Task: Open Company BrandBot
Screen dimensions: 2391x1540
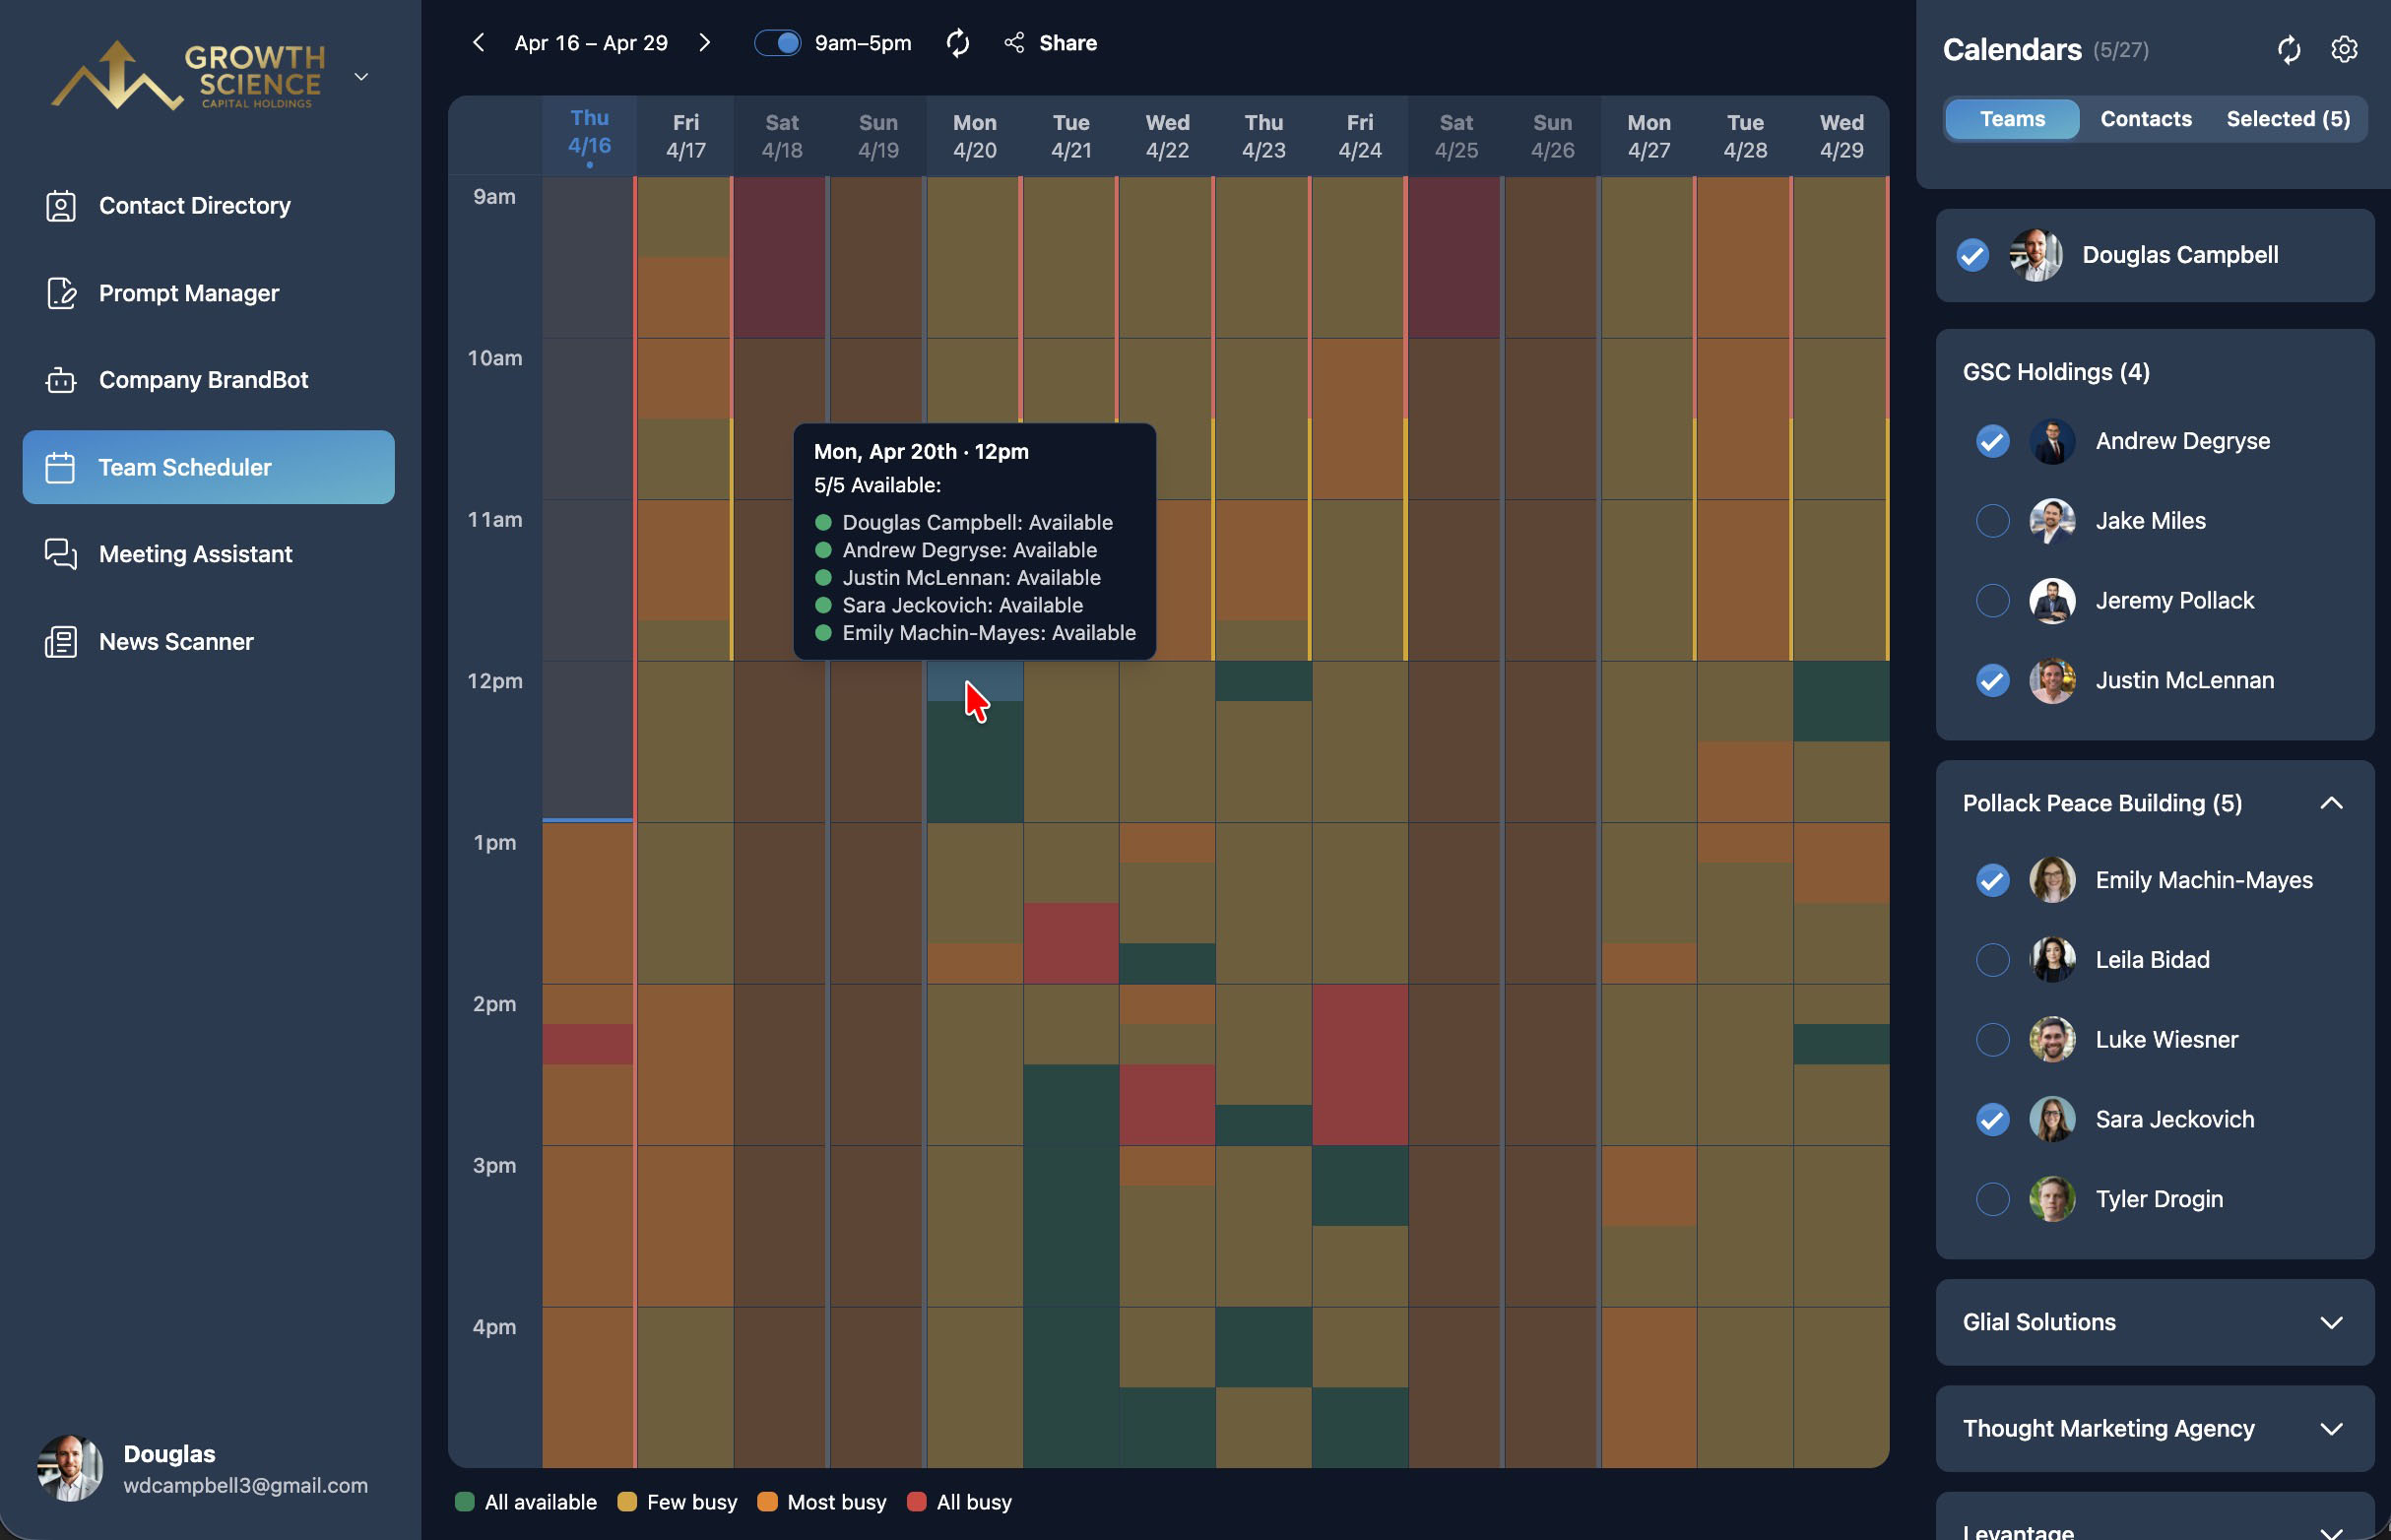Action: (x=208, y=380)
